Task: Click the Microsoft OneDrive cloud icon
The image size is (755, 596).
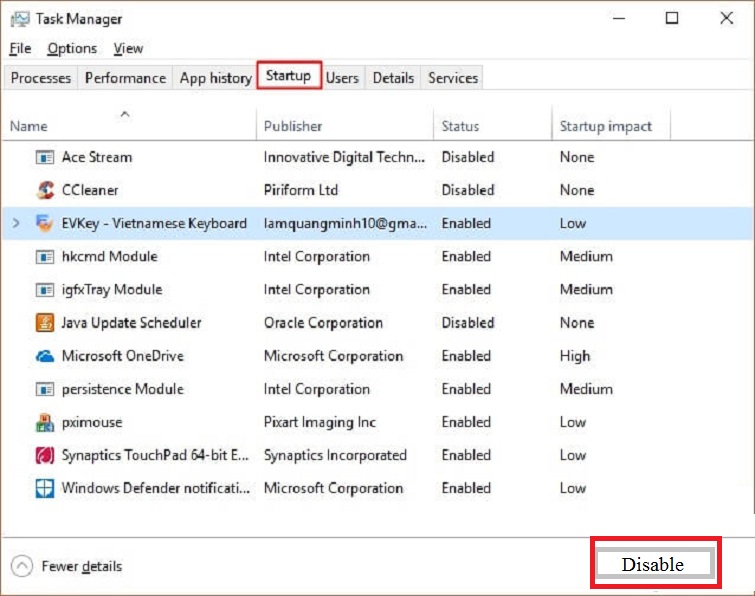Action: point(44,356)
